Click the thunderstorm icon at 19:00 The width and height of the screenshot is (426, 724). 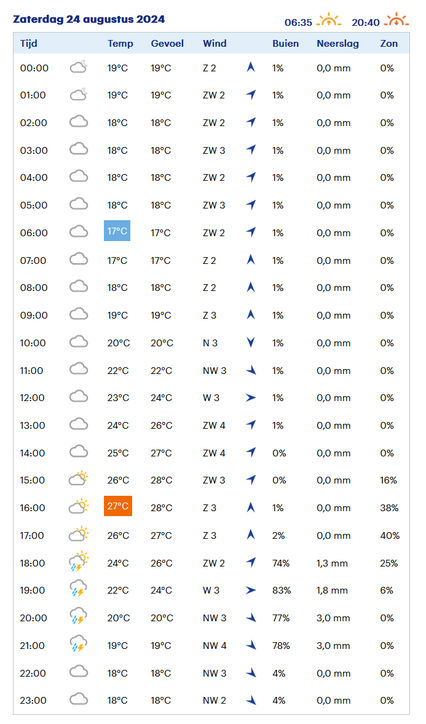[78, 589]
